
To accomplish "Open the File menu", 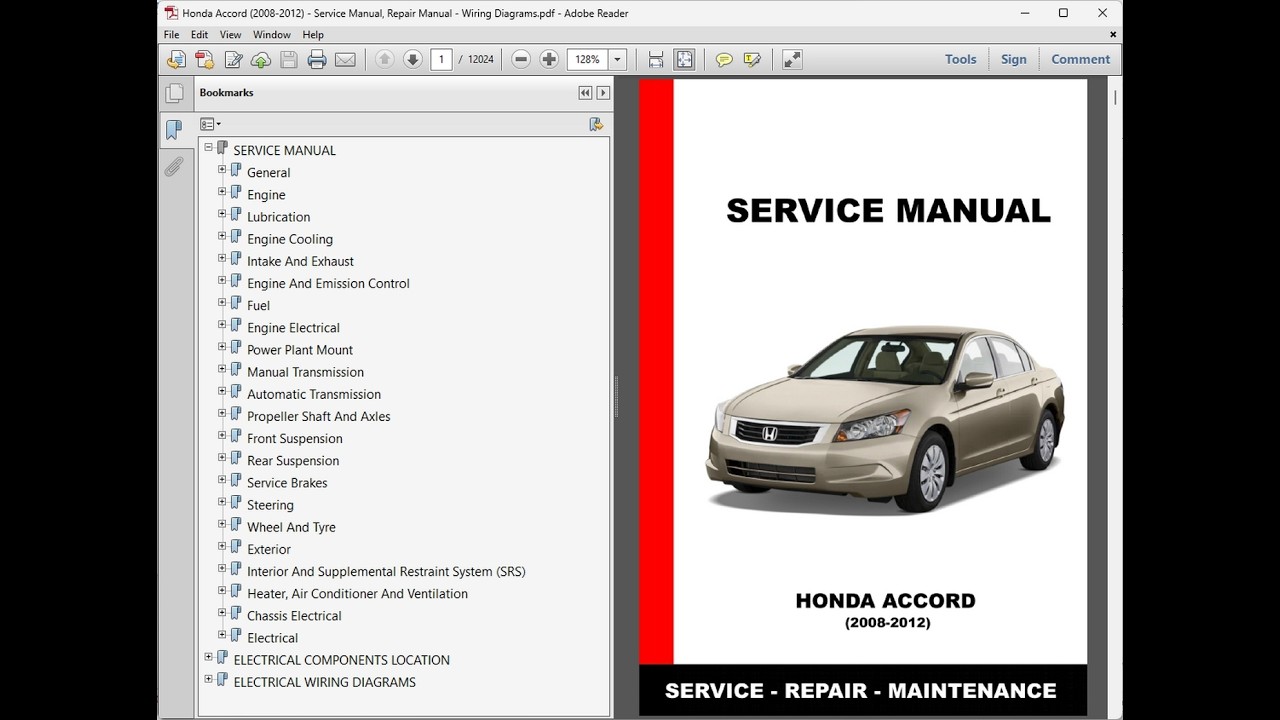I will coord(172,34).
